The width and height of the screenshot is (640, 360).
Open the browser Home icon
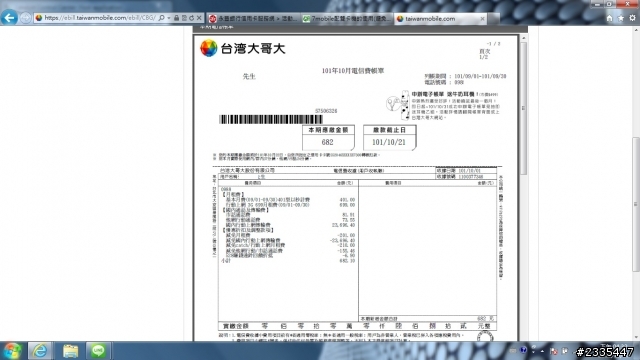609,18
